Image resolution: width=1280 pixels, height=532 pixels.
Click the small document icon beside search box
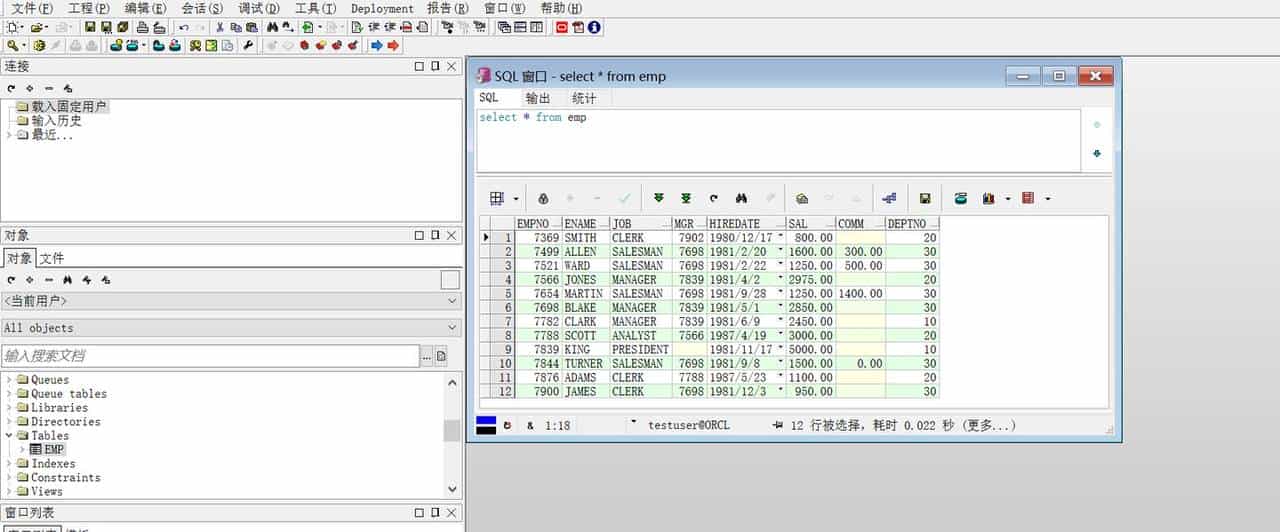click(x=441, y=356)
